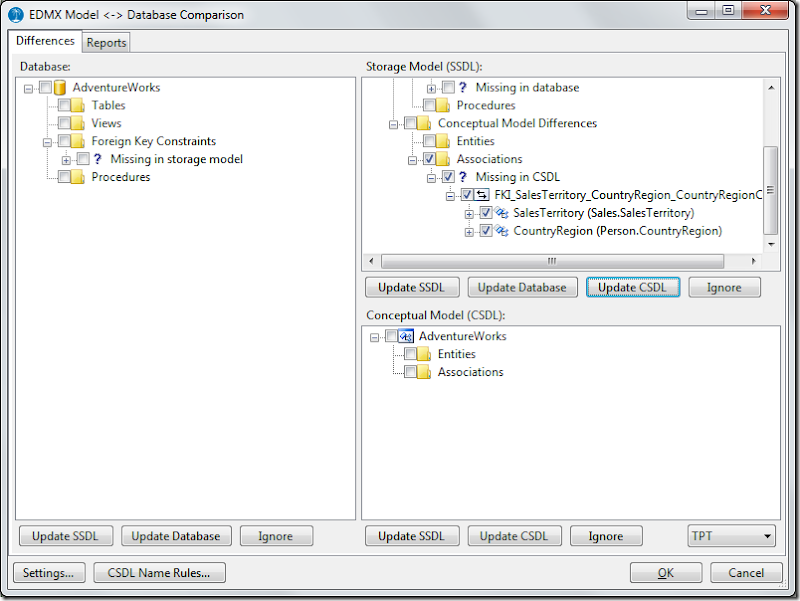Image resolution: width=800 pixels, height=601 pixels.
Task: Click the Storage Model scroll up arrow
Action: point(771,88)
